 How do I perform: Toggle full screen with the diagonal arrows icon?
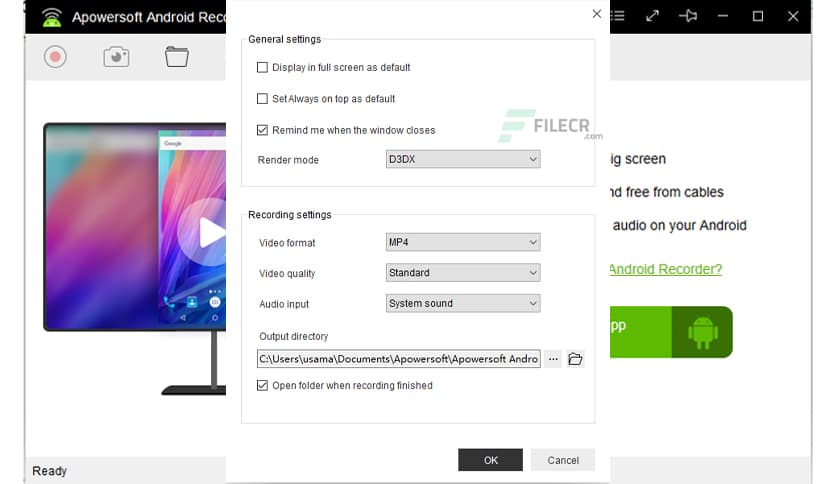[652, 15]
